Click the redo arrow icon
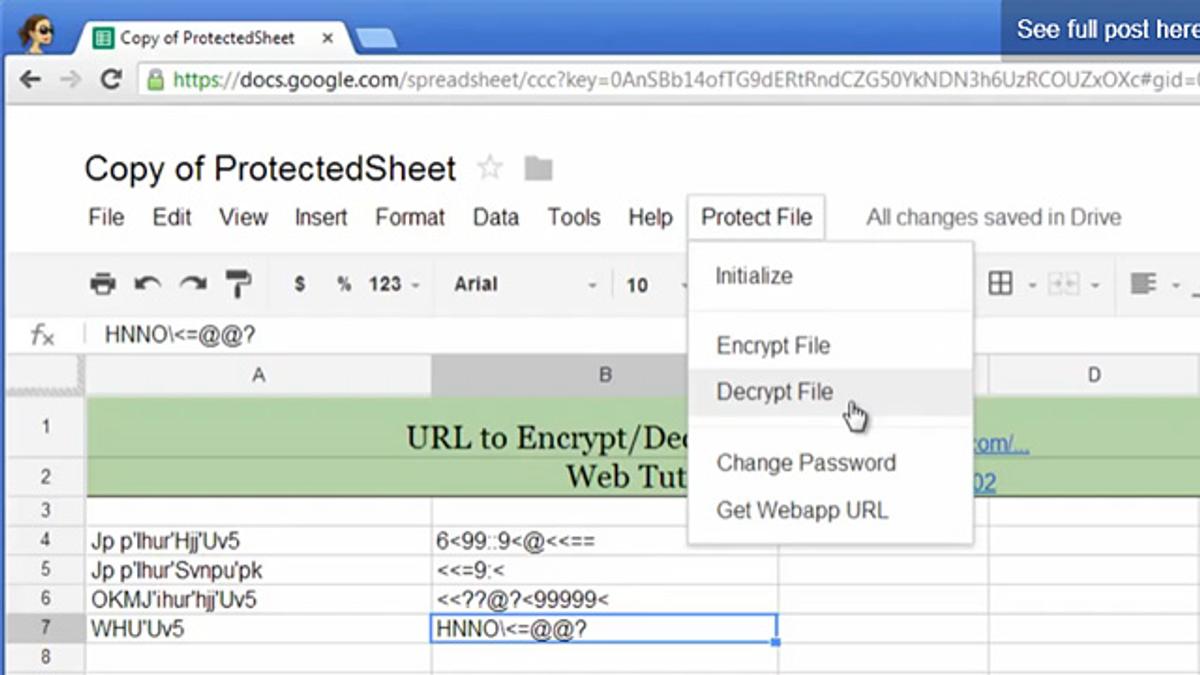The image size is (1200, 675). coord(193,284)
